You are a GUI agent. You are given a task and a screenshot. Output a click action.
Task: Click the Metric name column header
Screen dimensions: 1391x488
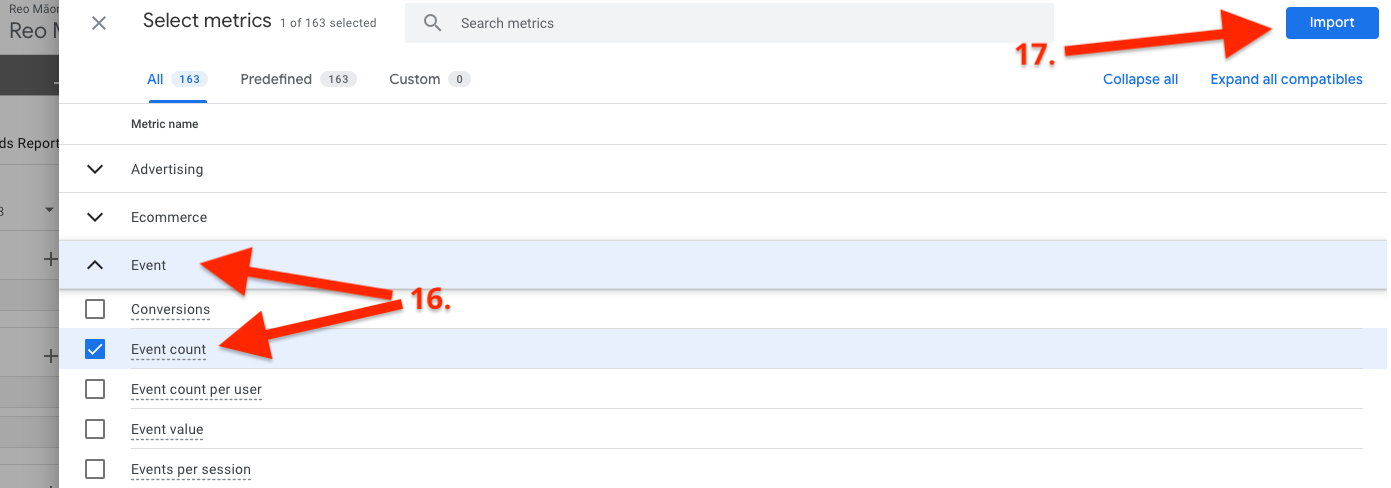164,124
